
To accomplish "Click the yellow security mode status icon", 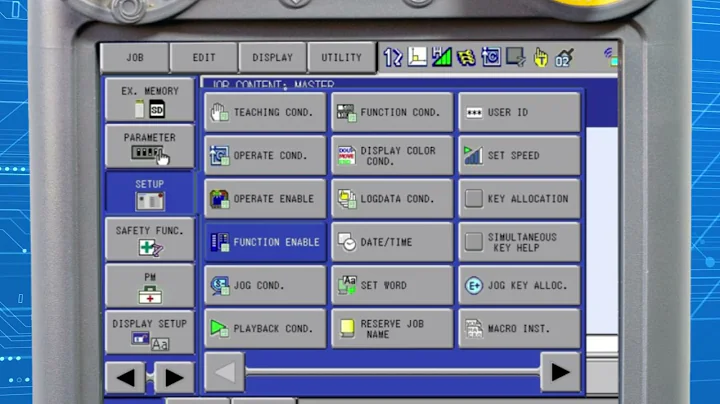I will point(466,57).
